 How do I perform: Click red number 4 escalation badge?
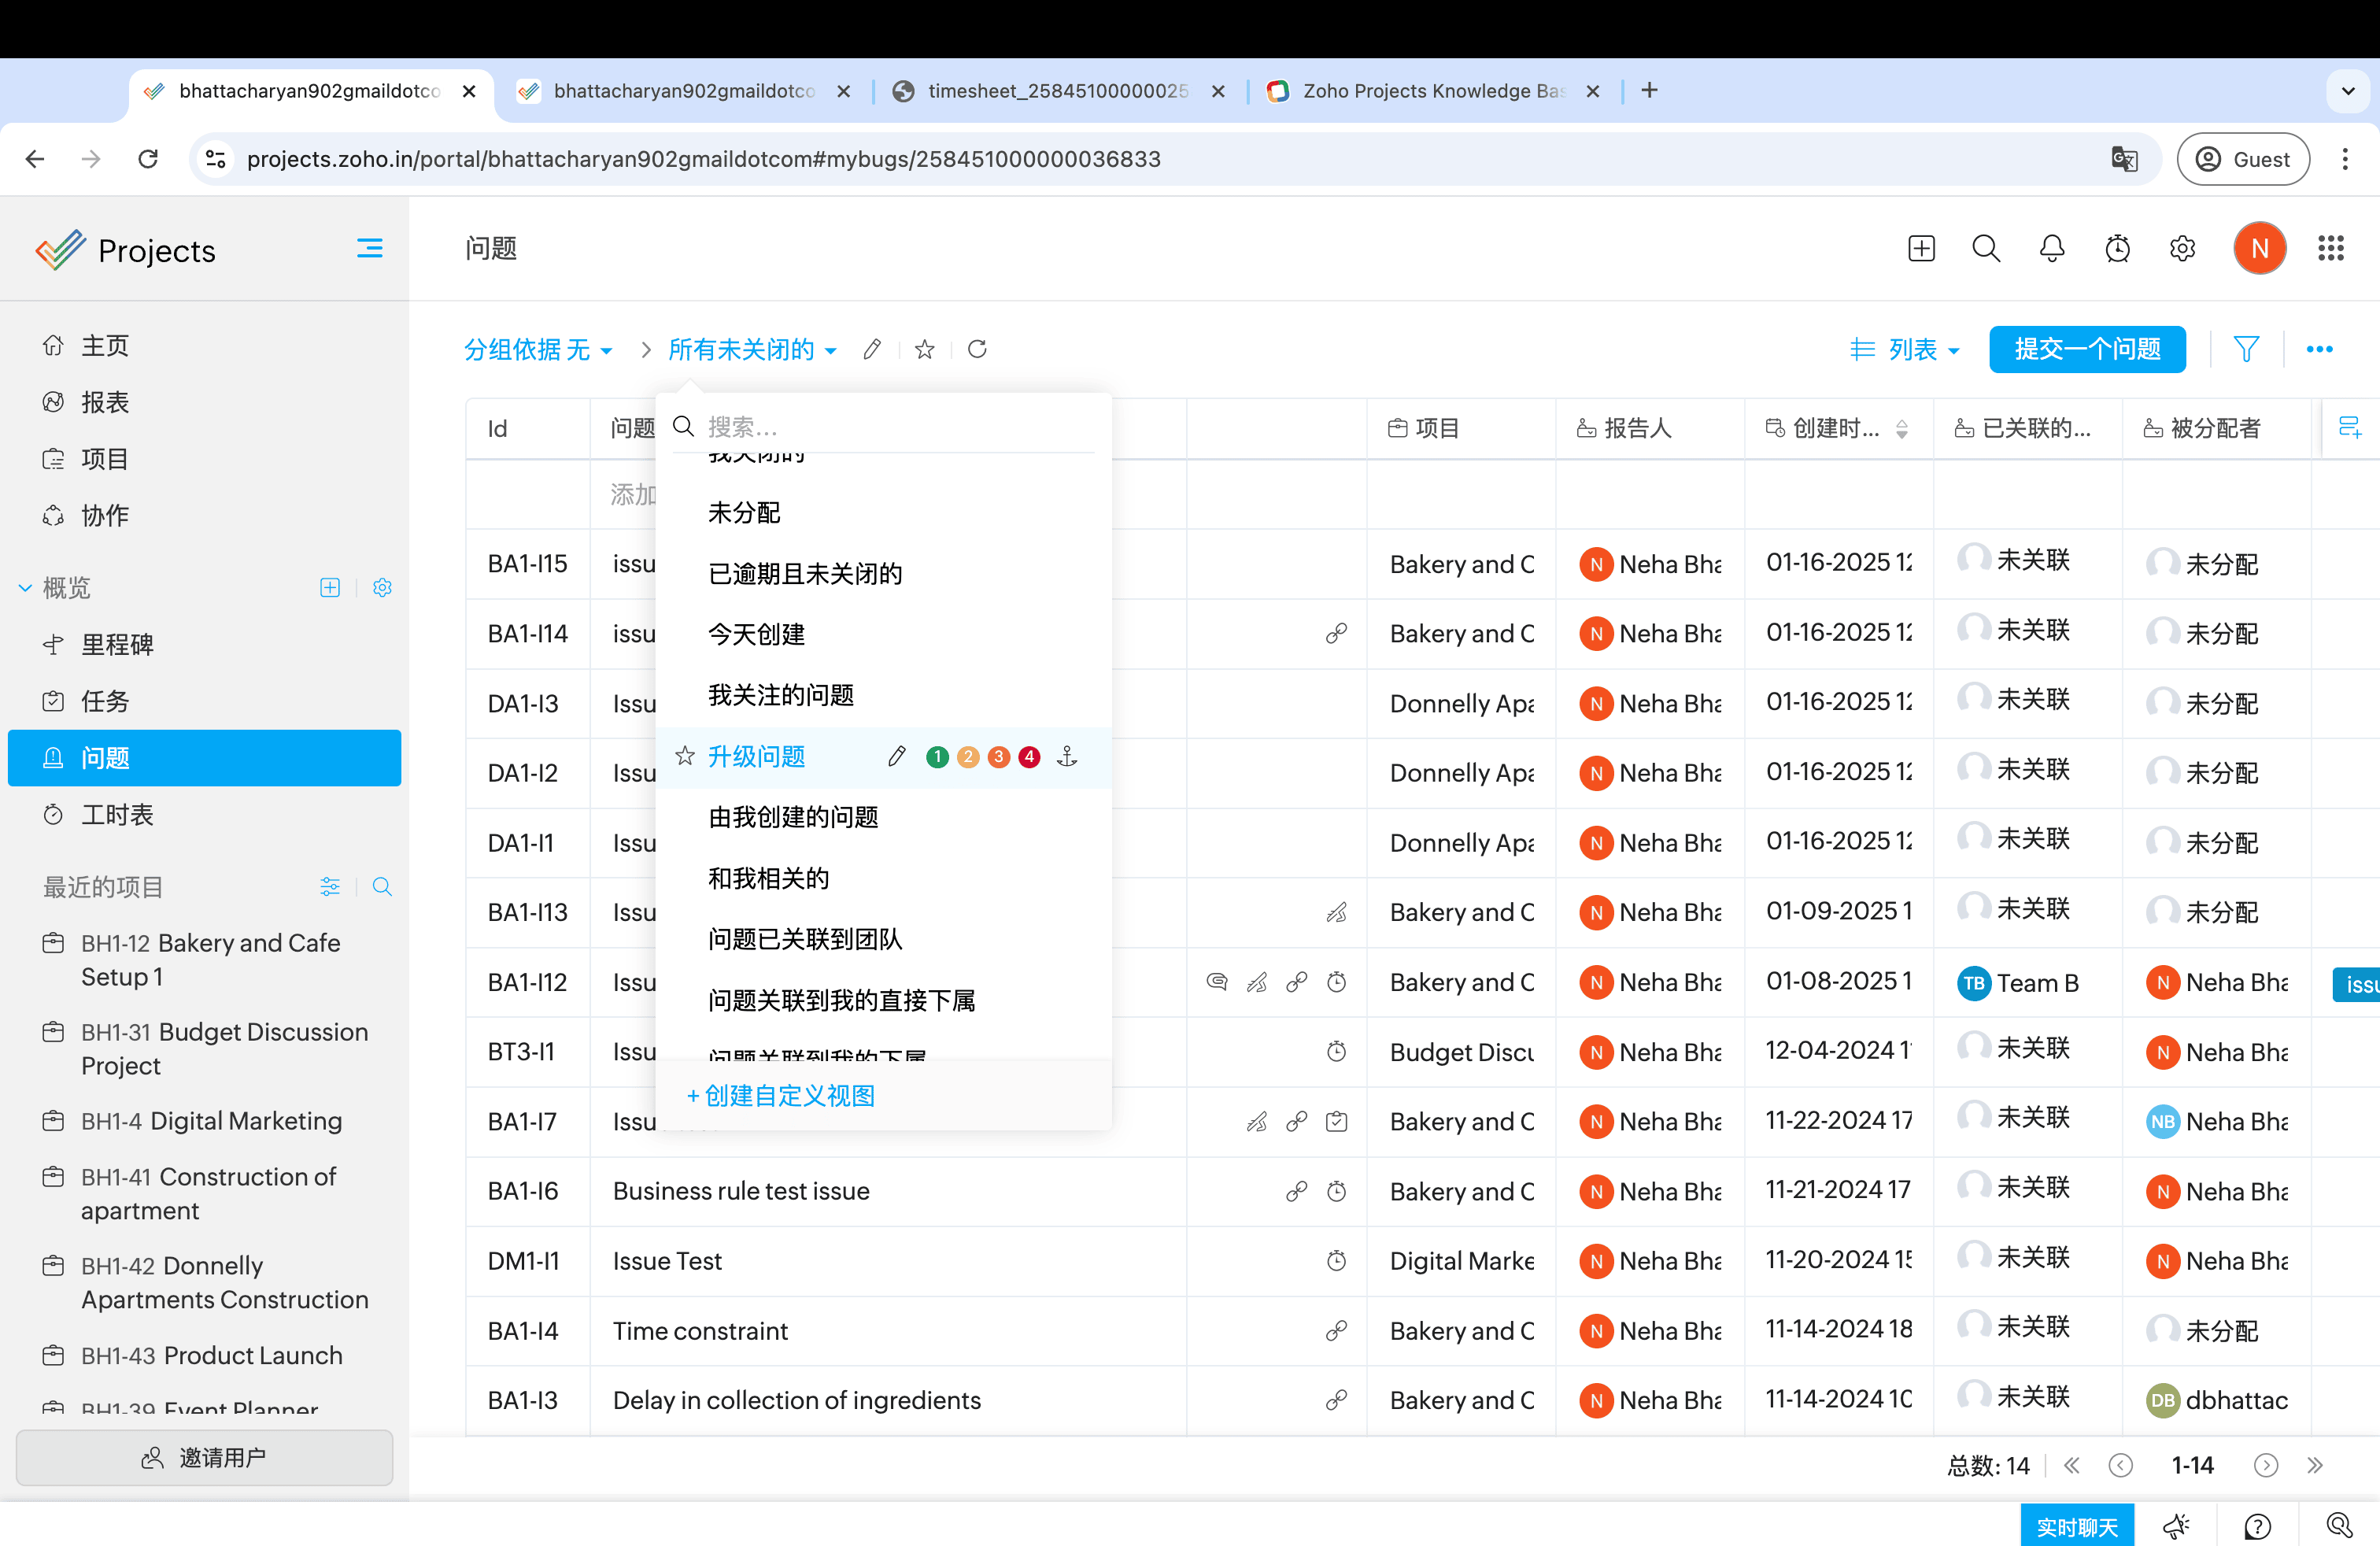click(1029, 757)
